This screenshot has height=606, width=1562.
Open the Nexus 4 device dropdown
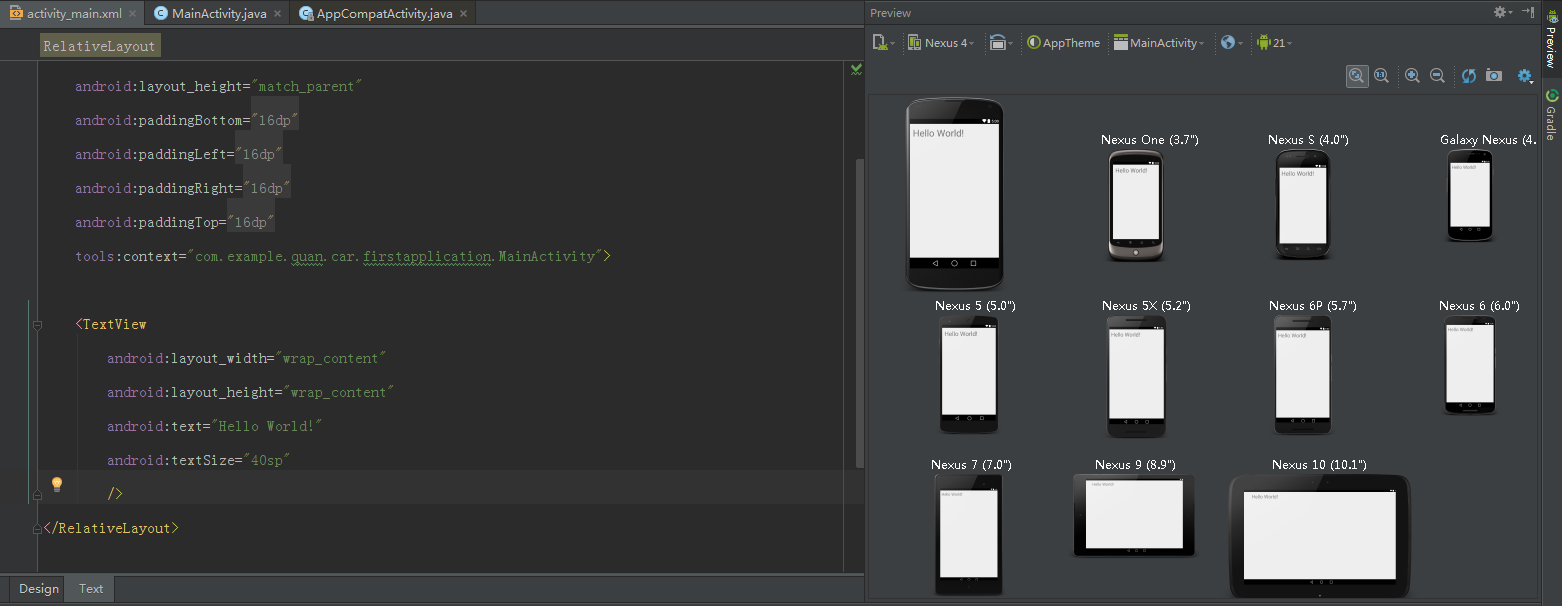coord(941,42)
